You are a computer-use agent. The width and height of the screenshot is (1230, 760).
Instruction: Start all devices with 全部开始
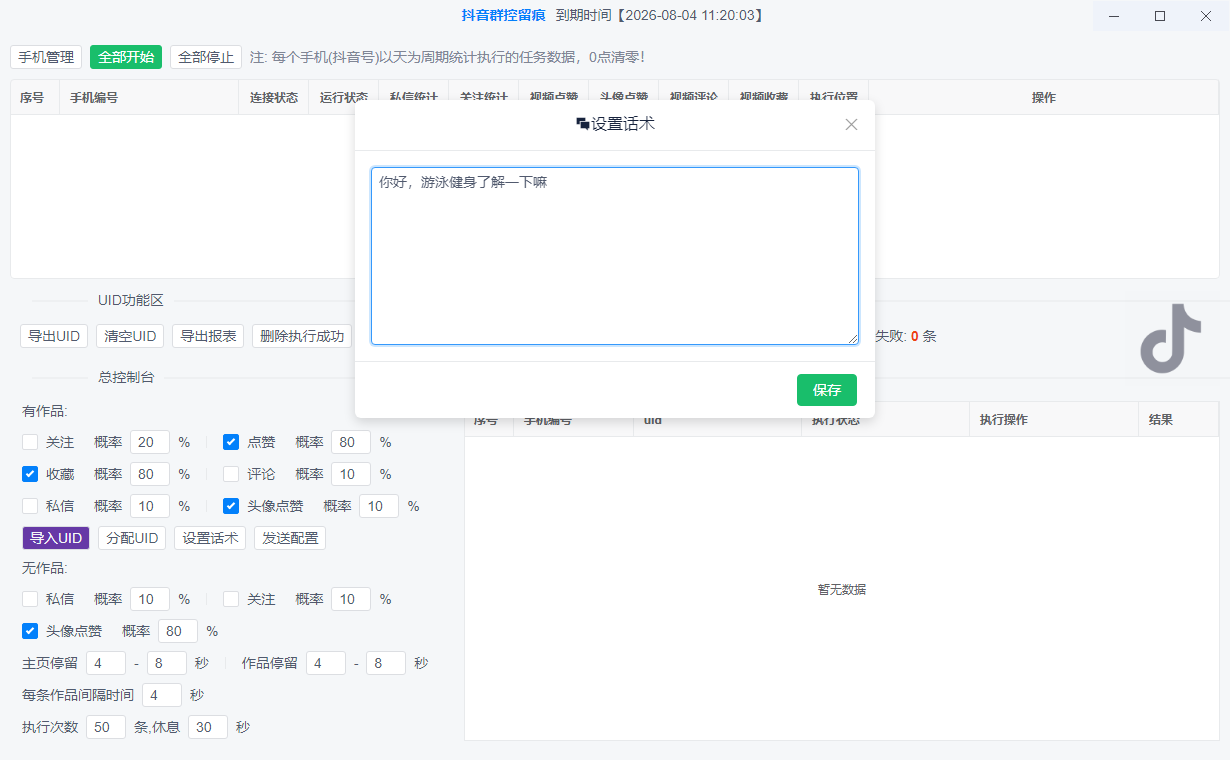pyautogui.click(x=126, y=57)
